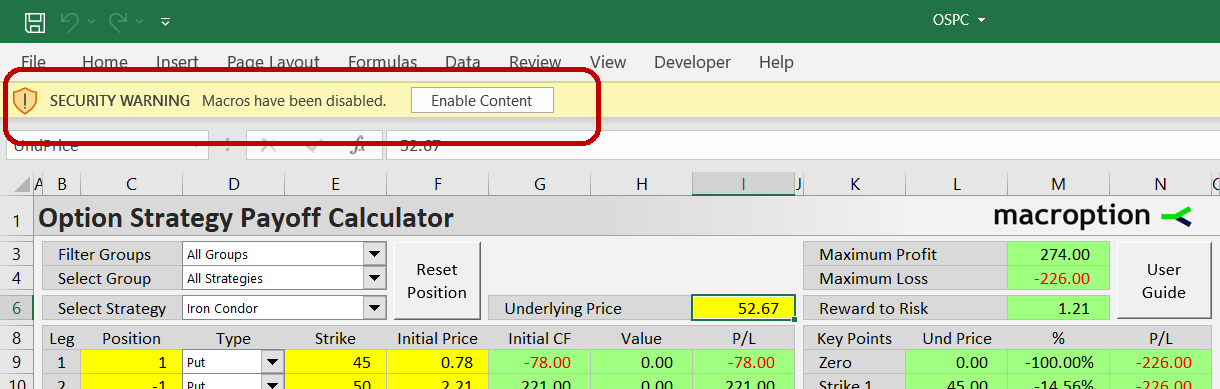Image resolution: width=1220 pixels, height=389 pixels.
Task: Open the Select Group dropdown arrow
Action: (375, 278)
